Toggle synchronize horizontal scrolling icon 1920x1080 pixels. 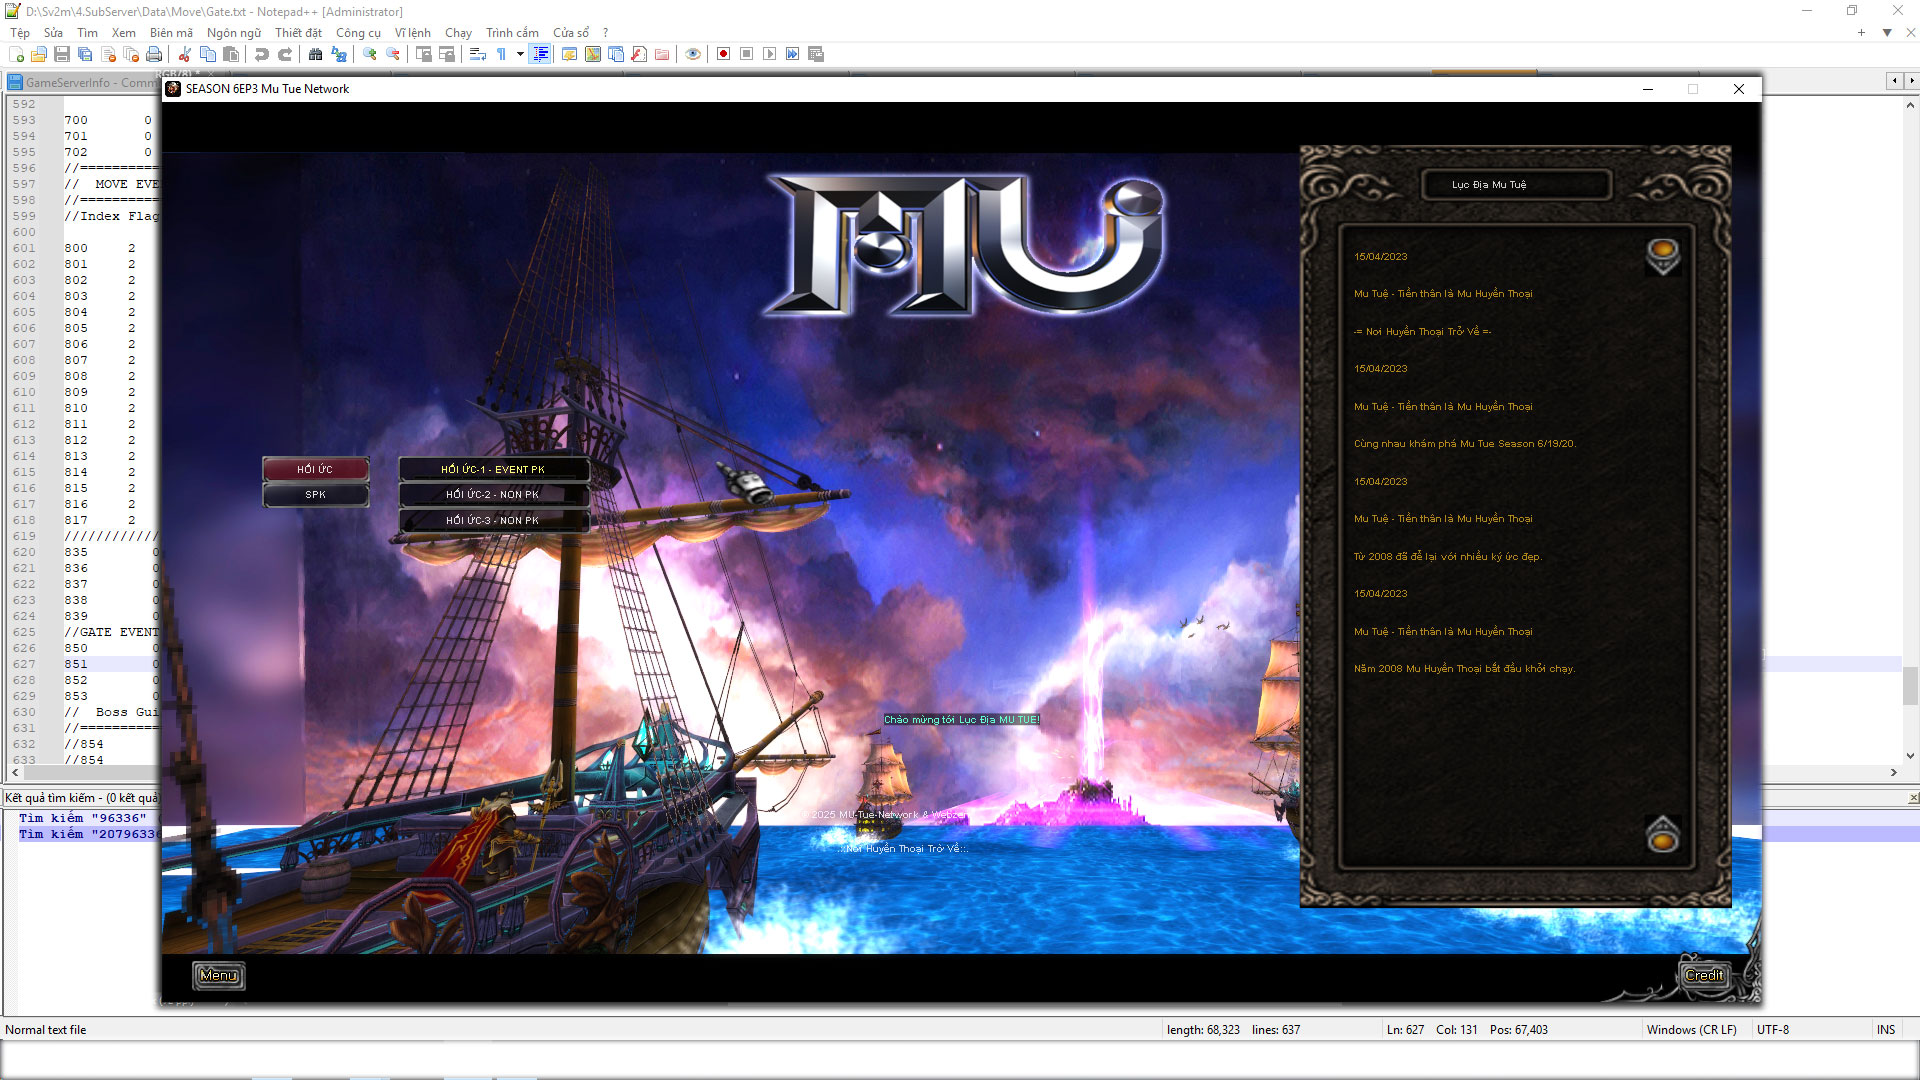click(x=447, y=54)
